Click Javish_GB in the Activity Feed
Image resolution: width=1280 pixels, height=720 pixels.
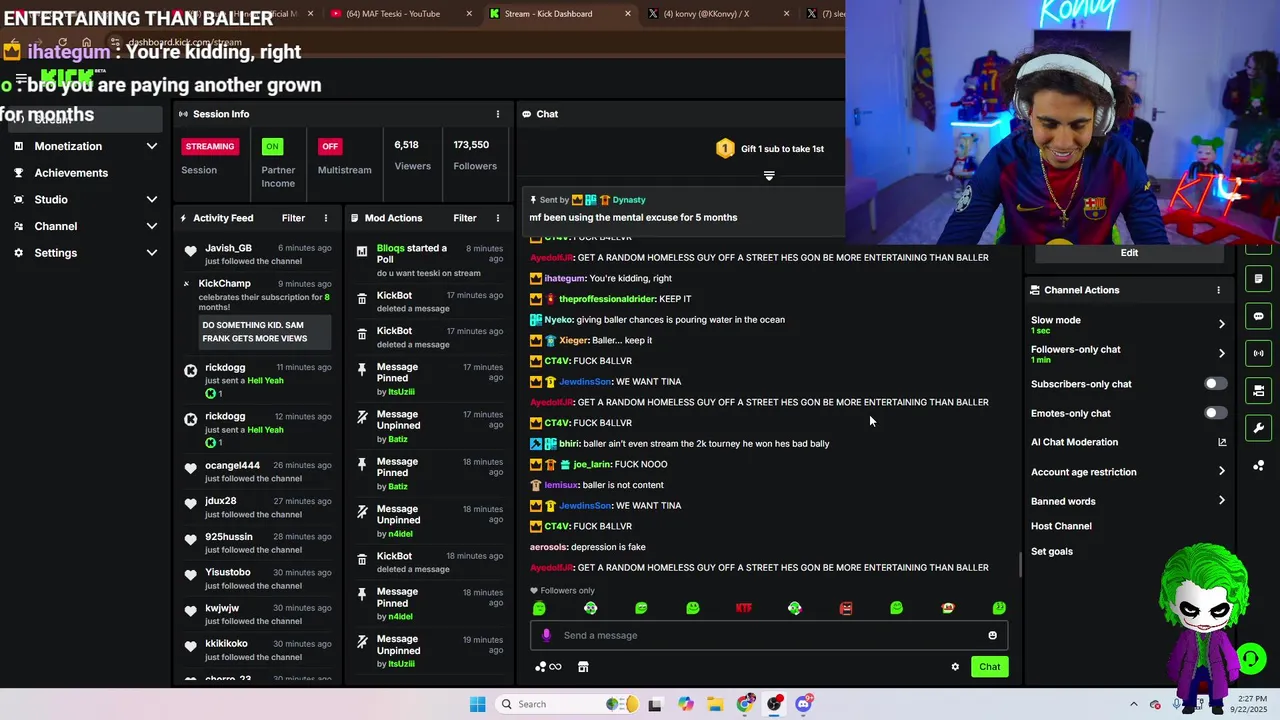coord(228,248)
